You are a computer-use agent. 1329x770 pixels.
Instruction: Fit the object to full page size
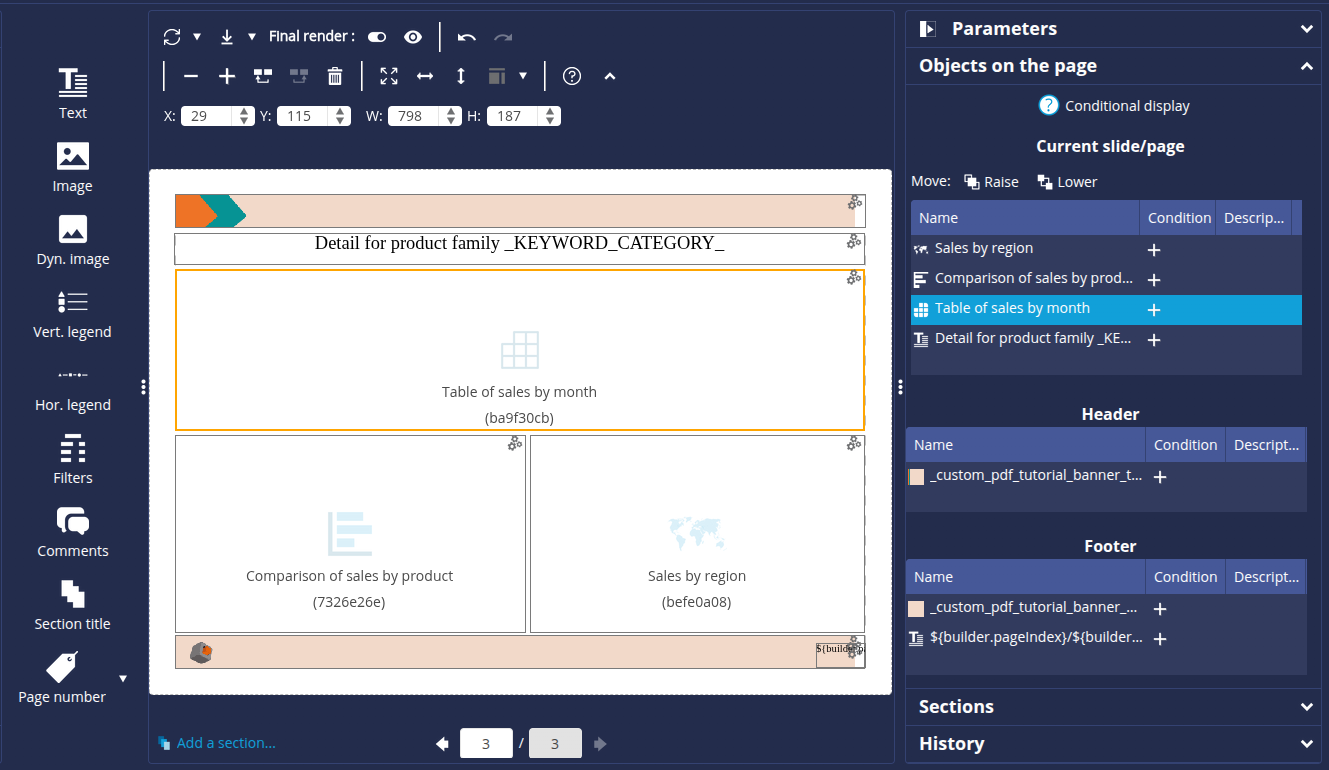(x=389, y=76)
